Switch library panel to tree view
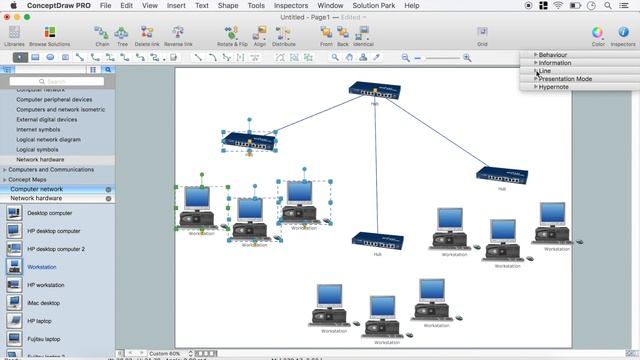The width and height of the screenshot is (640, 360). (x=7, y=70)
